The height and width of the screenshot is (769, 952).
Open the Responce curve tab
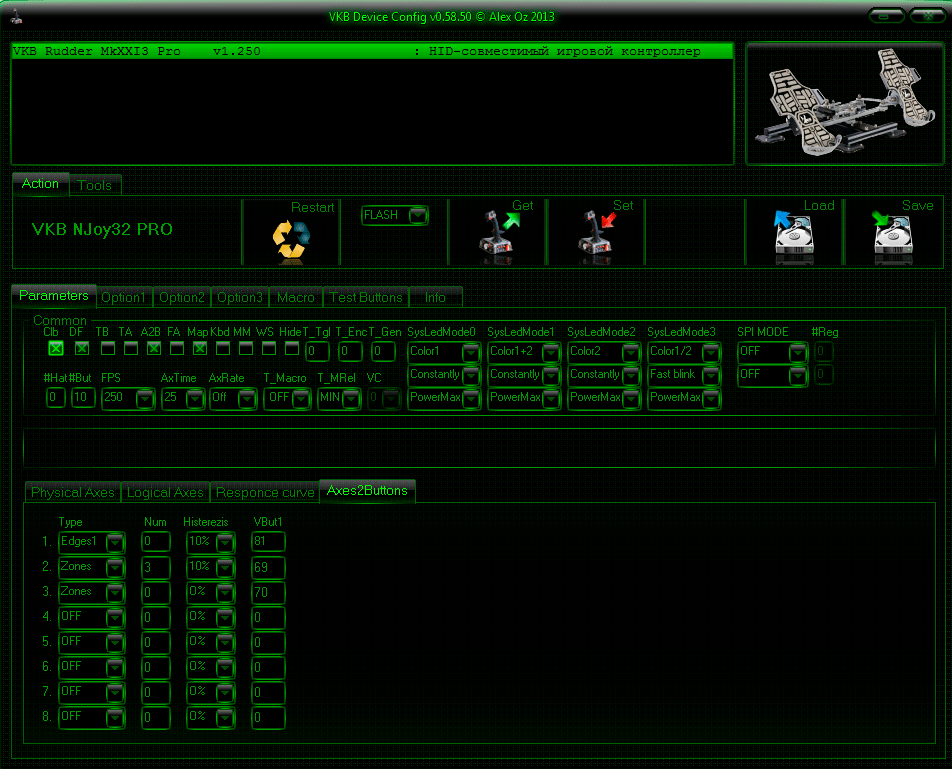pyautogui.click(x=265, y=492)
